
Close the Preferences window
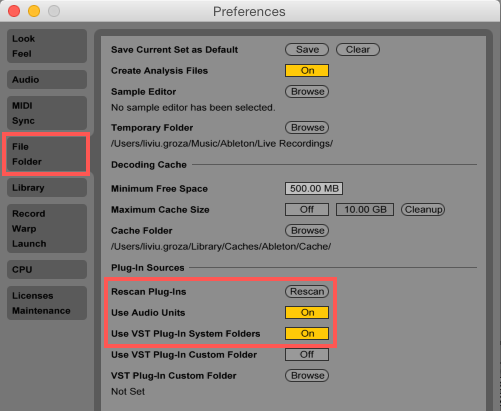pyautogui.click(x=14, y=11)
